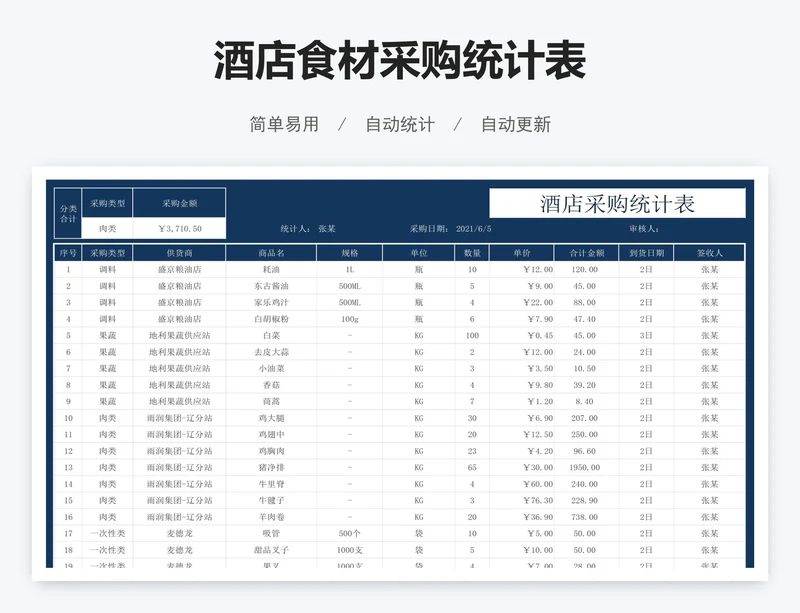Click the 东古酱油 product cell
Image resolution: width=800 pixels, height=613 pixels.
(271, 286)
